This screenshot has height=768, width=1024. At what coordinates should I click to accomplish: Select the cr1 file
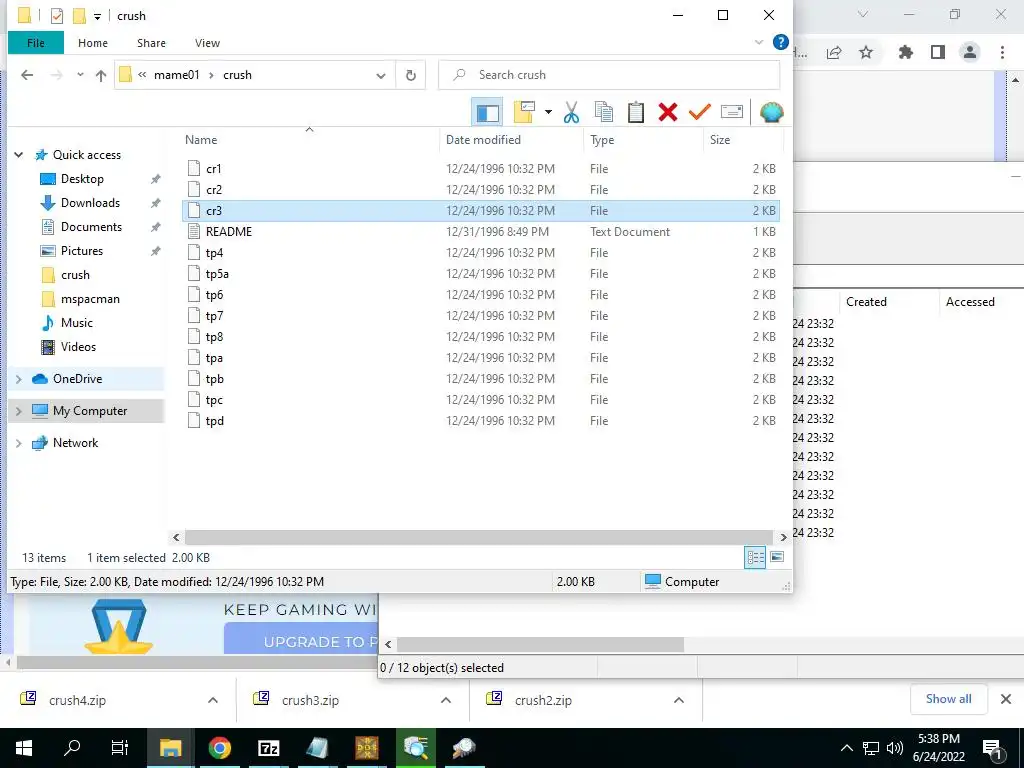coord(481,168)
